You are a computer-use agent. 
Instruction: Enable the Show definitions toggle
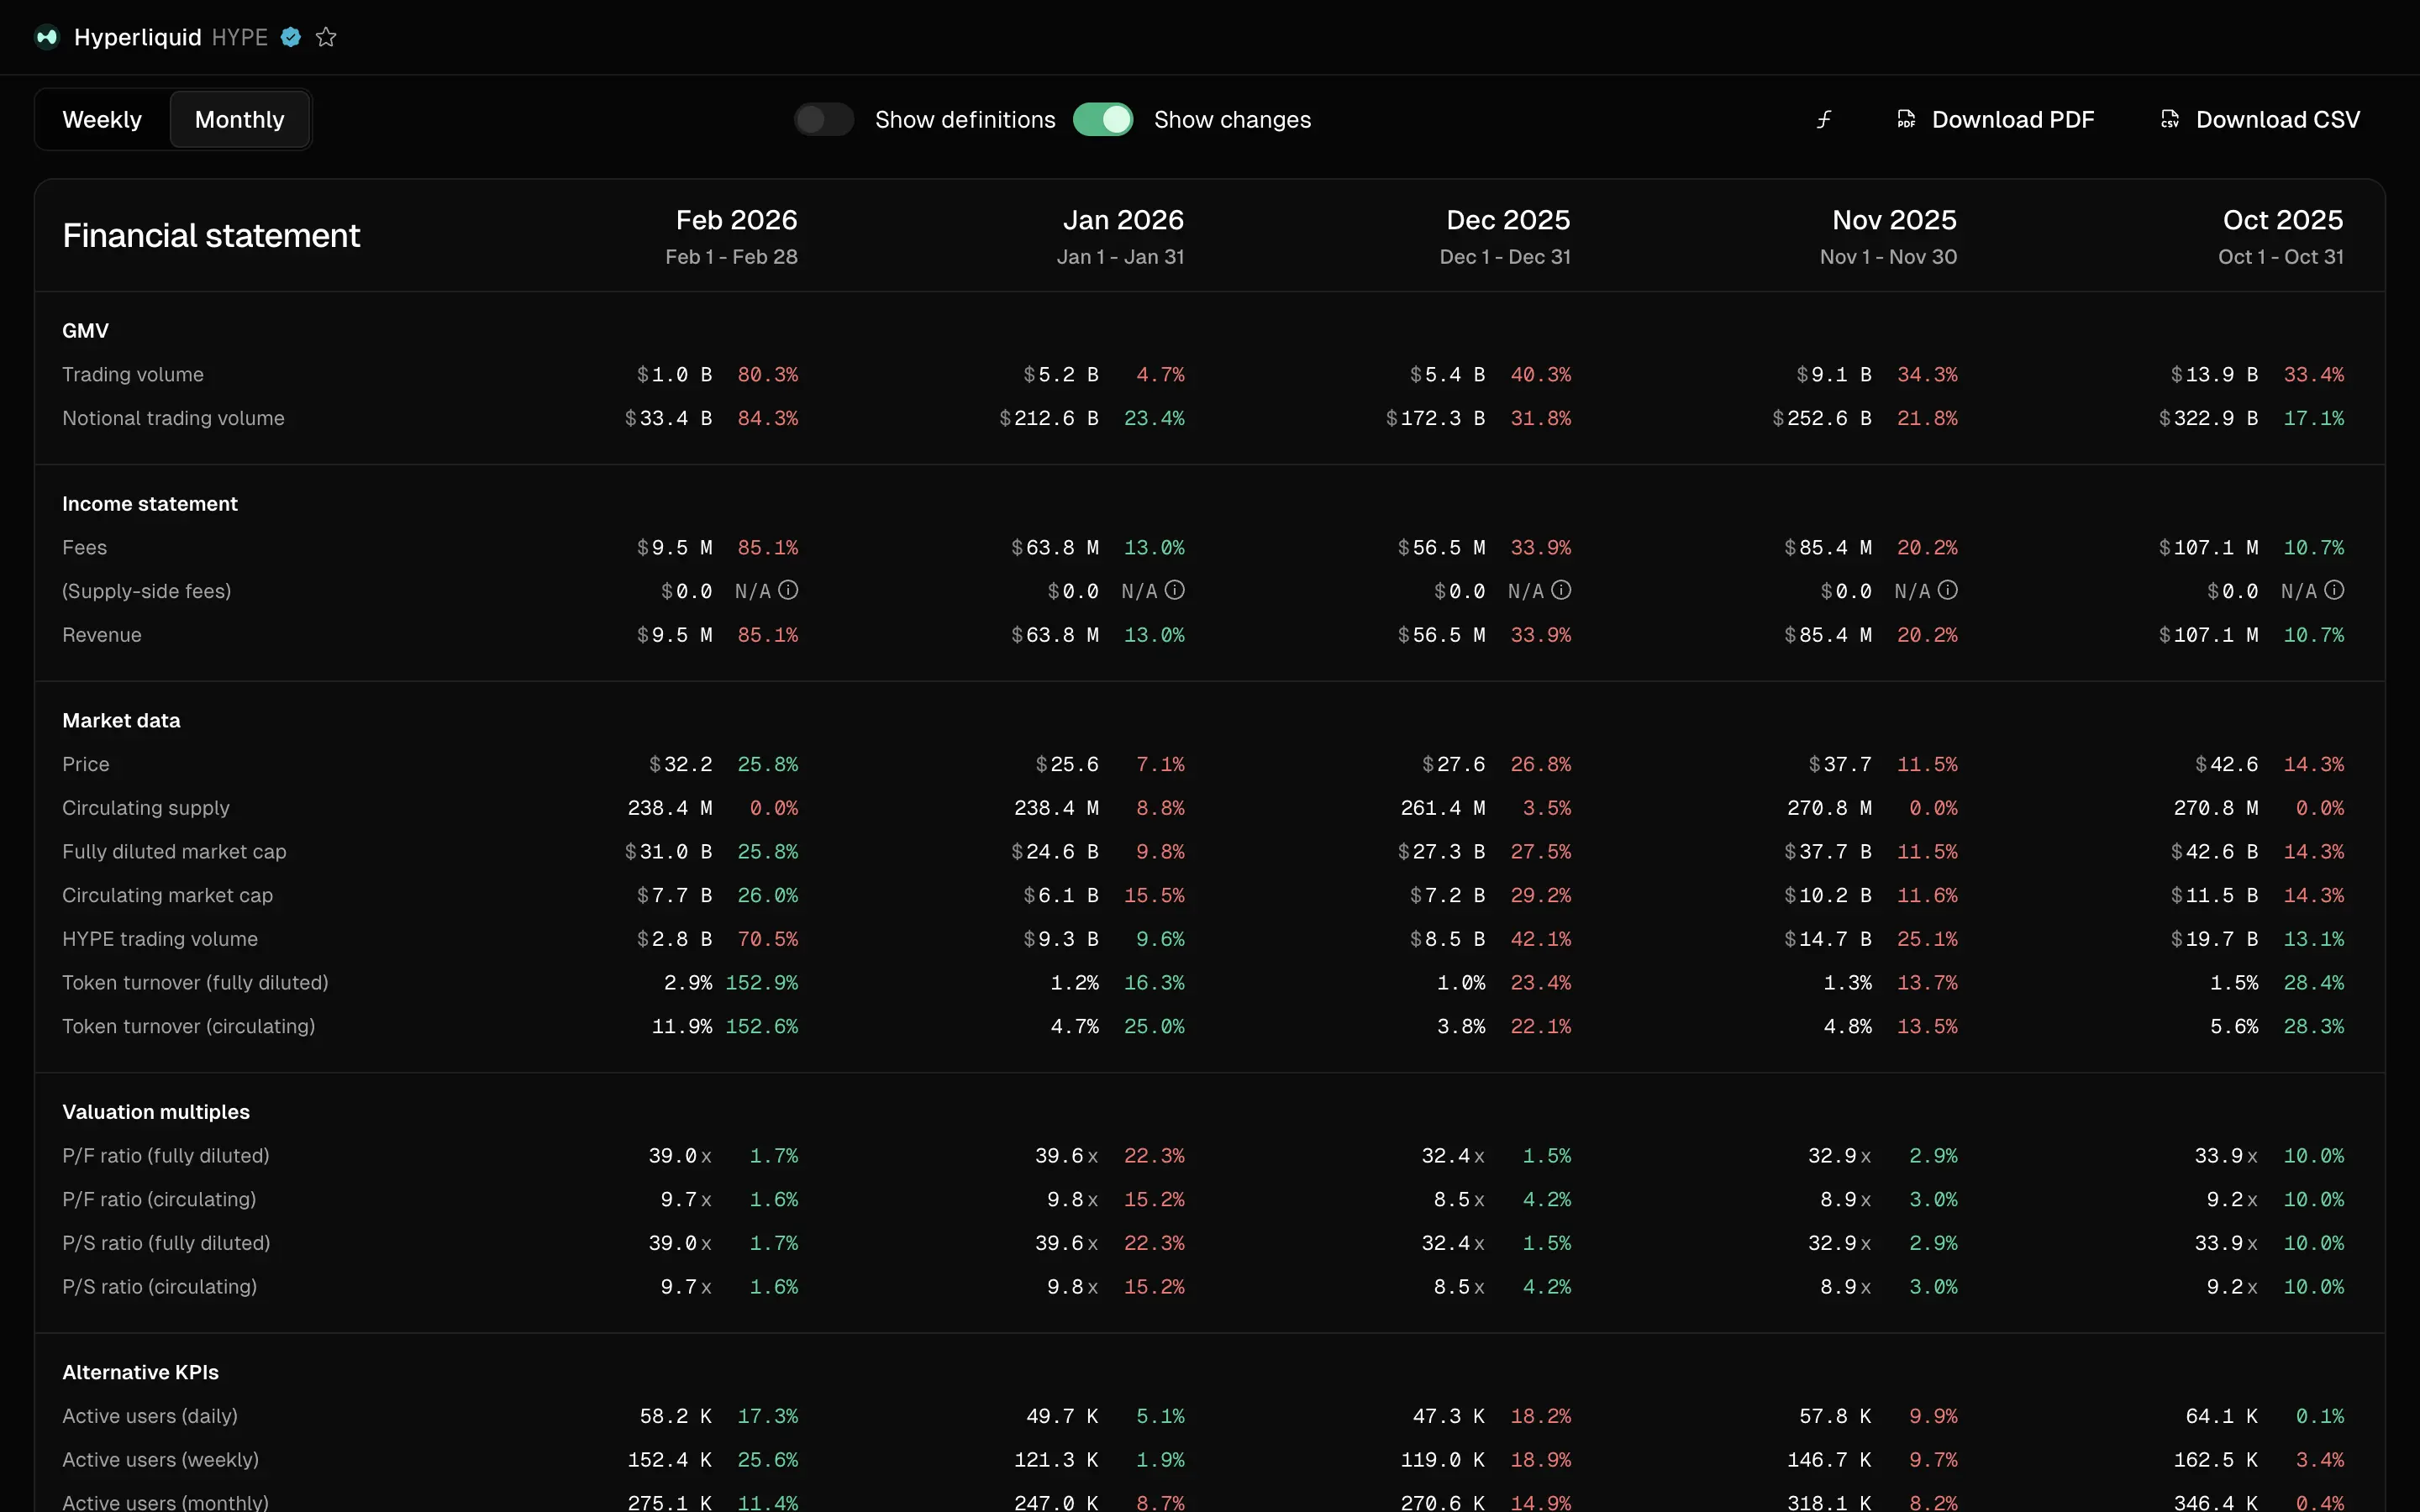824,120
